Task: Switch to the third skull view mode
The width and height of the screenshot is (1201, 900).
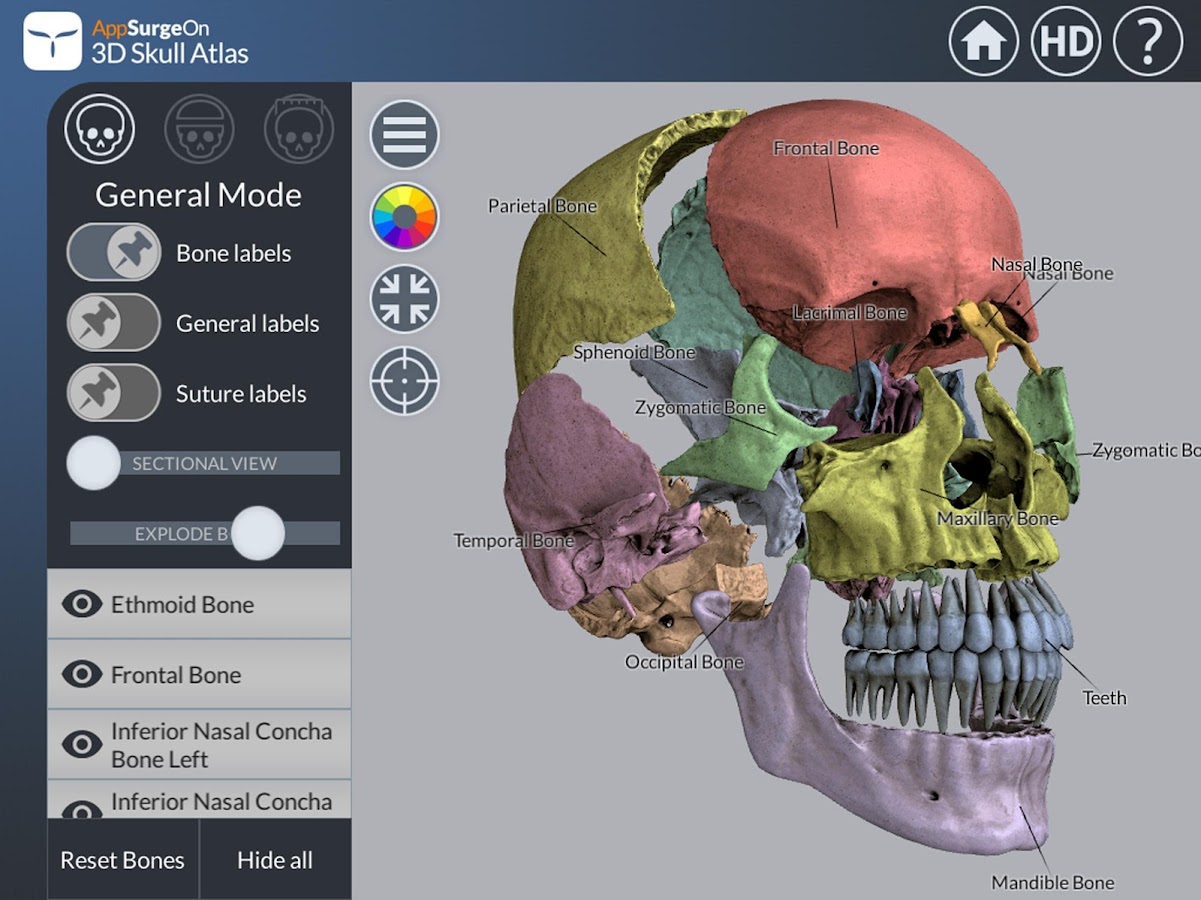Action: pos(297,128)
